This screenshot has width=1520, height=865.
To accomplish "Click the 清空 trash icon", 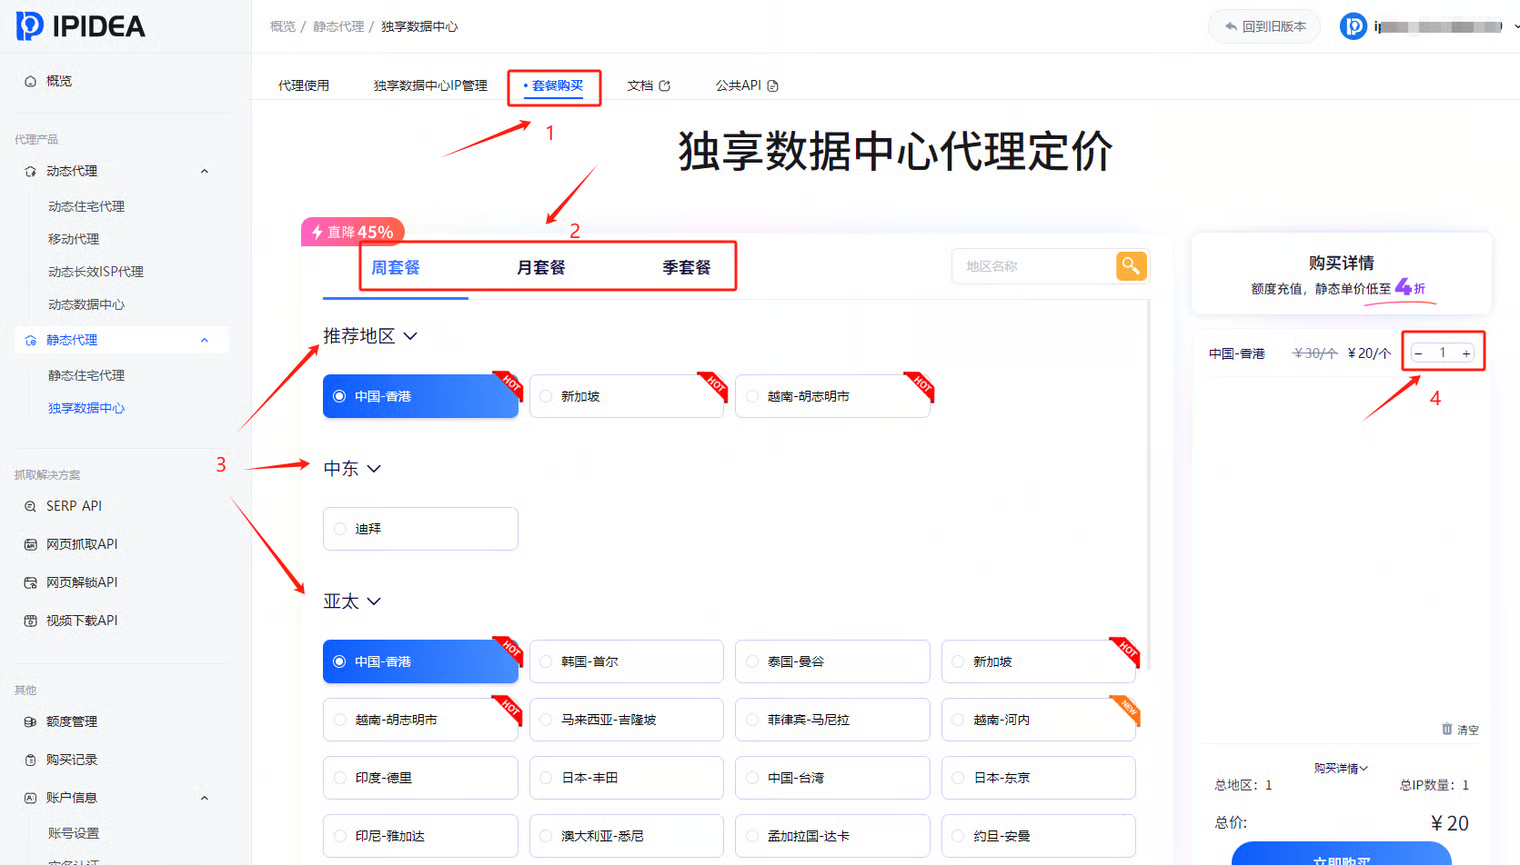I will click(x=1447, y=729).
